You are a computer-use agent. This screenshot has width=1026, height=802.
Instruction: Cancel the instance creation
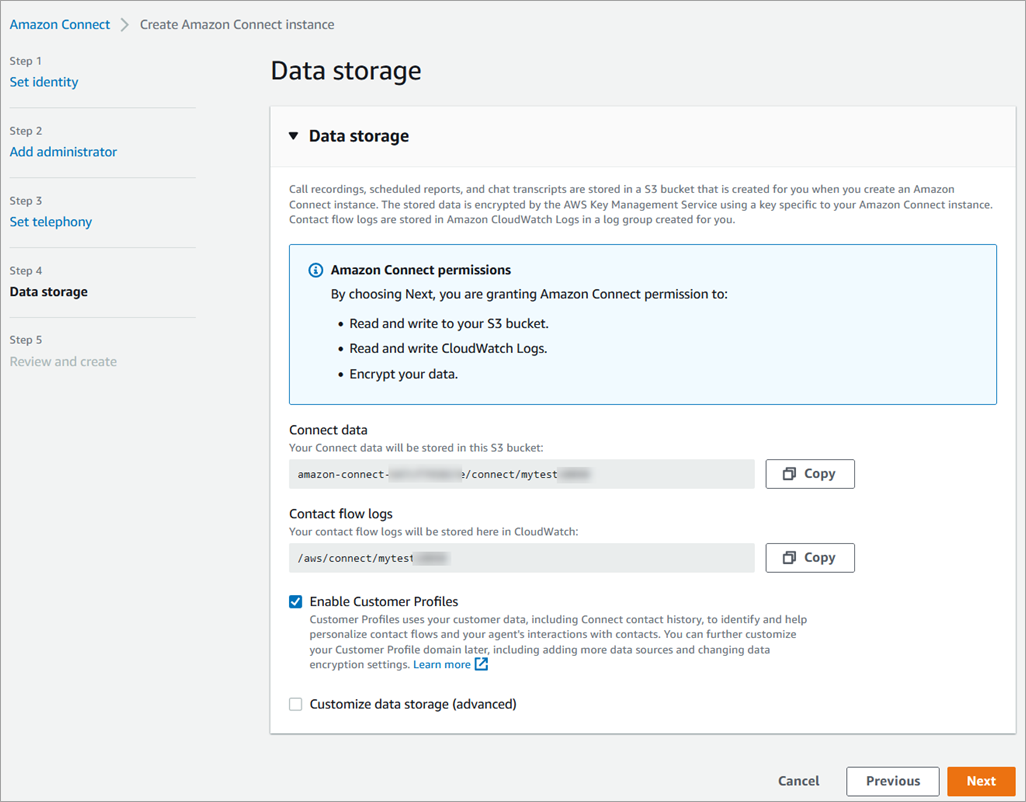798,781
